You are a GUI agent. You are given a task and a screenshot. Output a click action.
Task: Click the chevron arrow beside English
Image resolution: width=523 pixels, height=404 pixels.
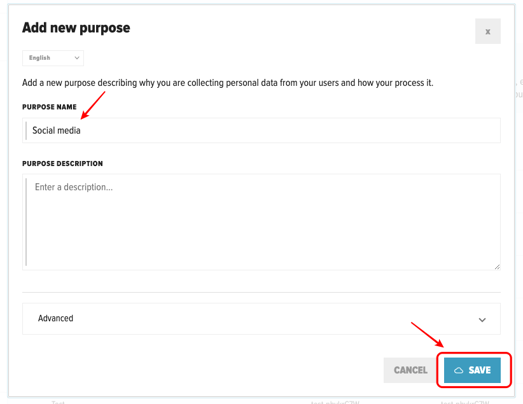pos(77,58)
